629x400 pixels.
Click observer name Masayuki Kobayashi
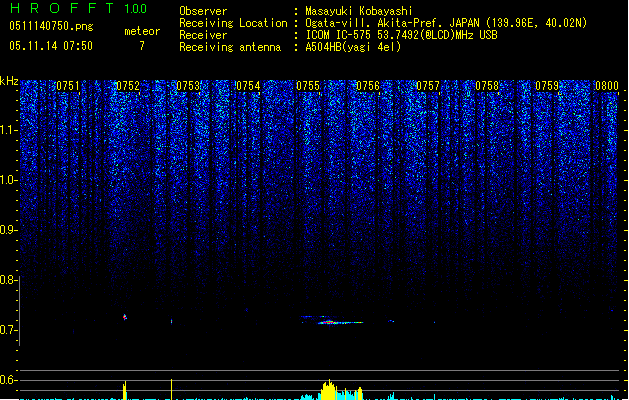tap(359, 11)
